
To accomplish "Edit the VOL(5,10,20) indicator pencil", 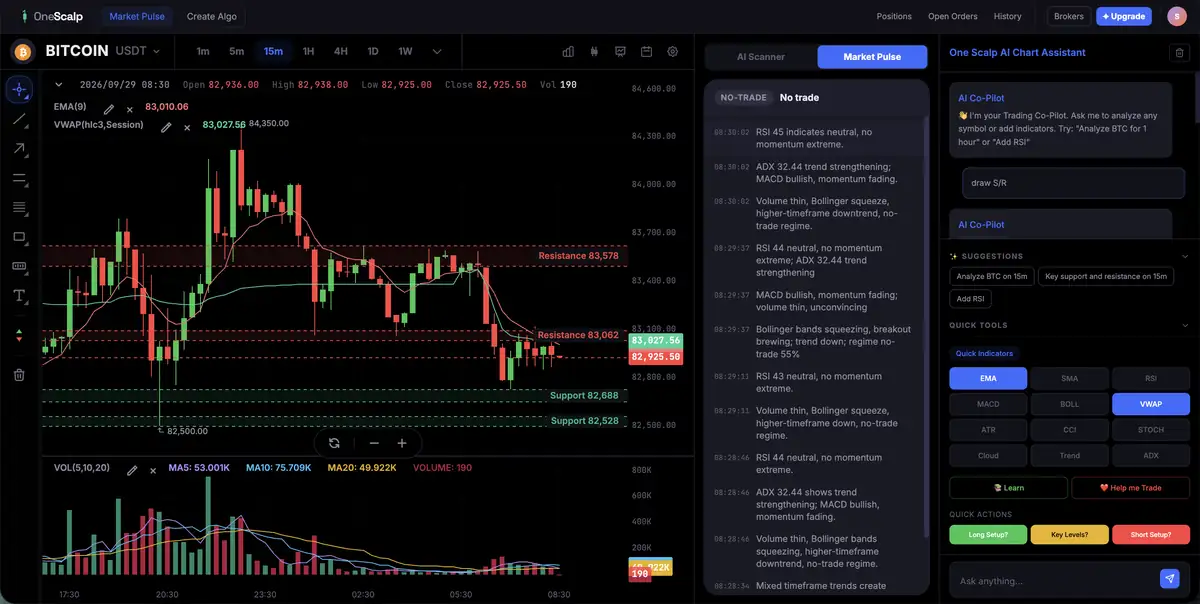I will click(132, 470).
